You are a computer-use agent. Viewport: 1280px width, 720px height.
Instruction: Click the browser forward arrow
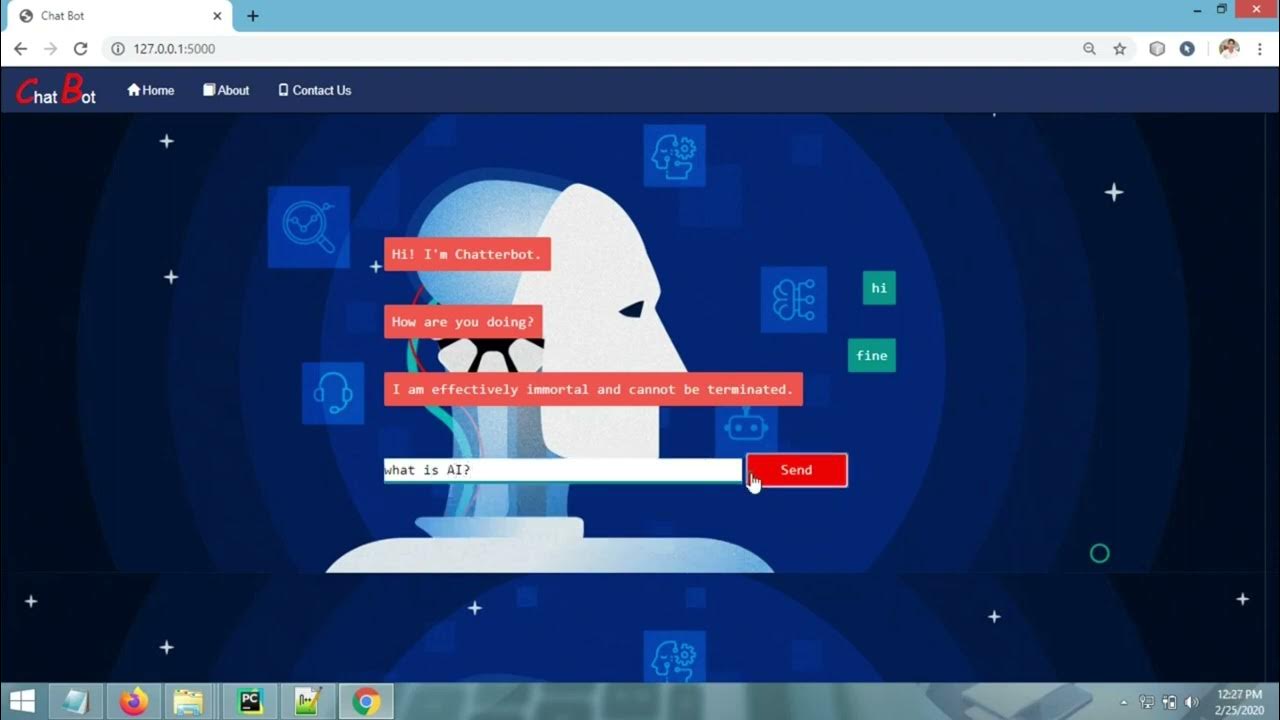[x=50, y=48]
